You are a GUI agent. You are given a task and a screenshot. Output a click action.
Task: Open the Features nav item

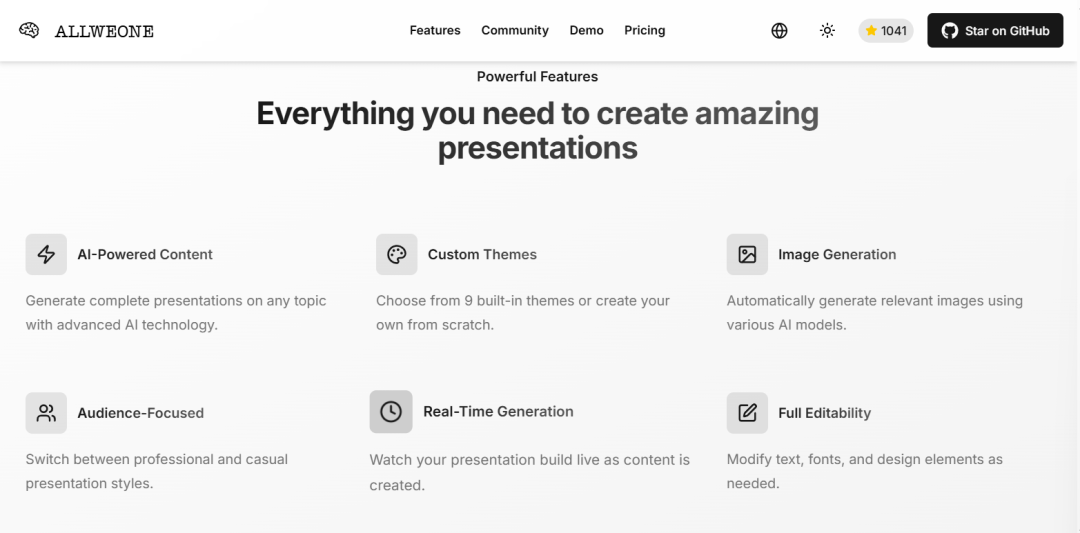(435, 30)
